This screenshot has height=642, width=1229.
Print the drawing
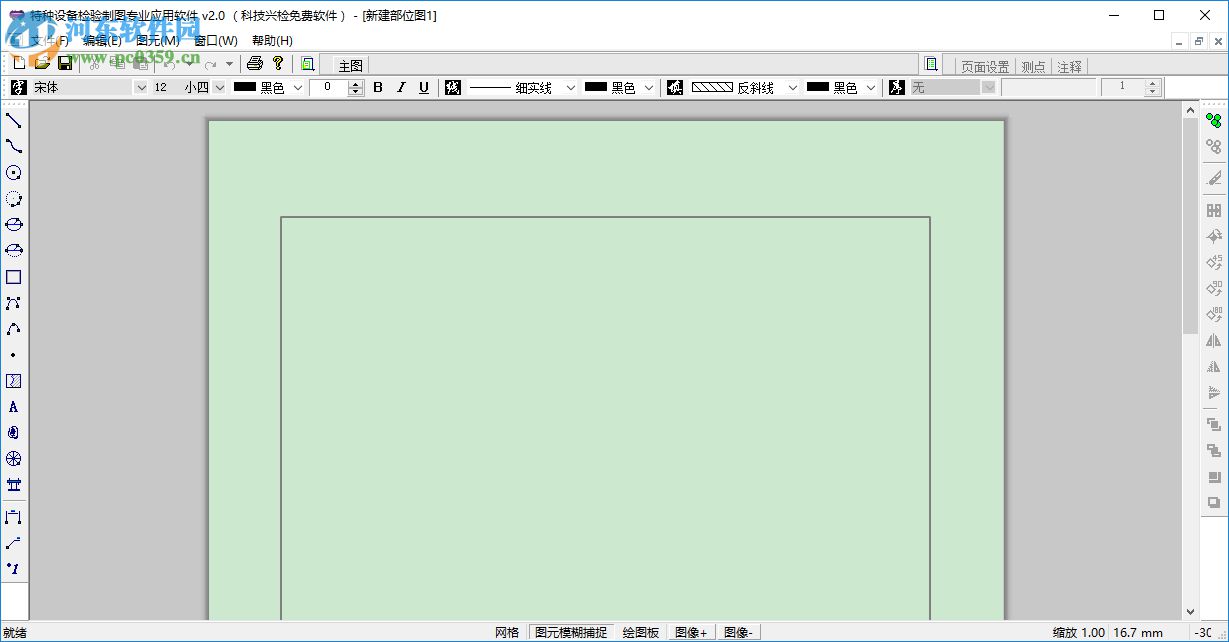click(x=255, y=63)
